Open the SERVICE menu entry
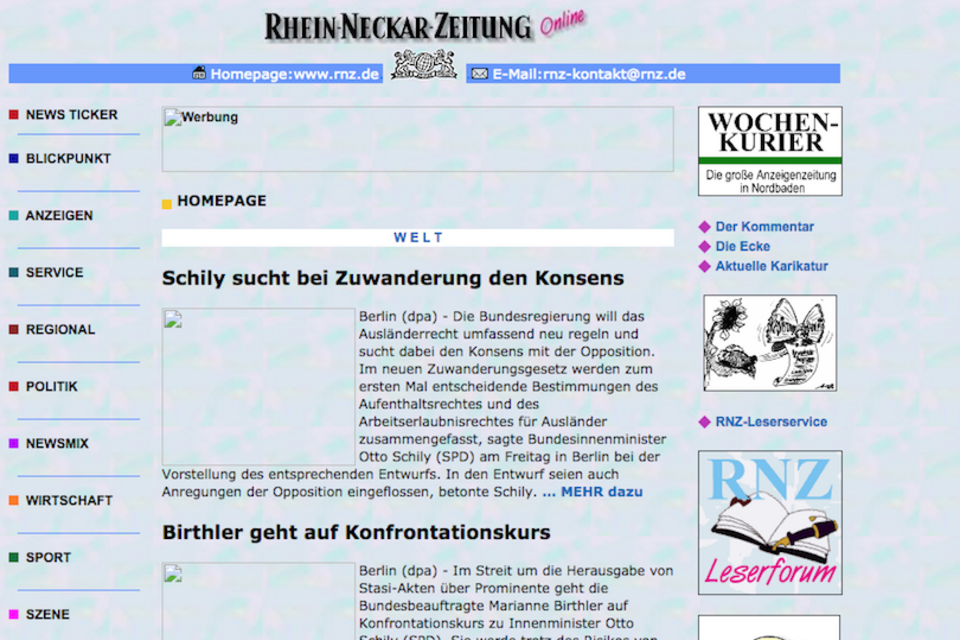Viewport: 960px width, 640px height. tap(54, 273)
